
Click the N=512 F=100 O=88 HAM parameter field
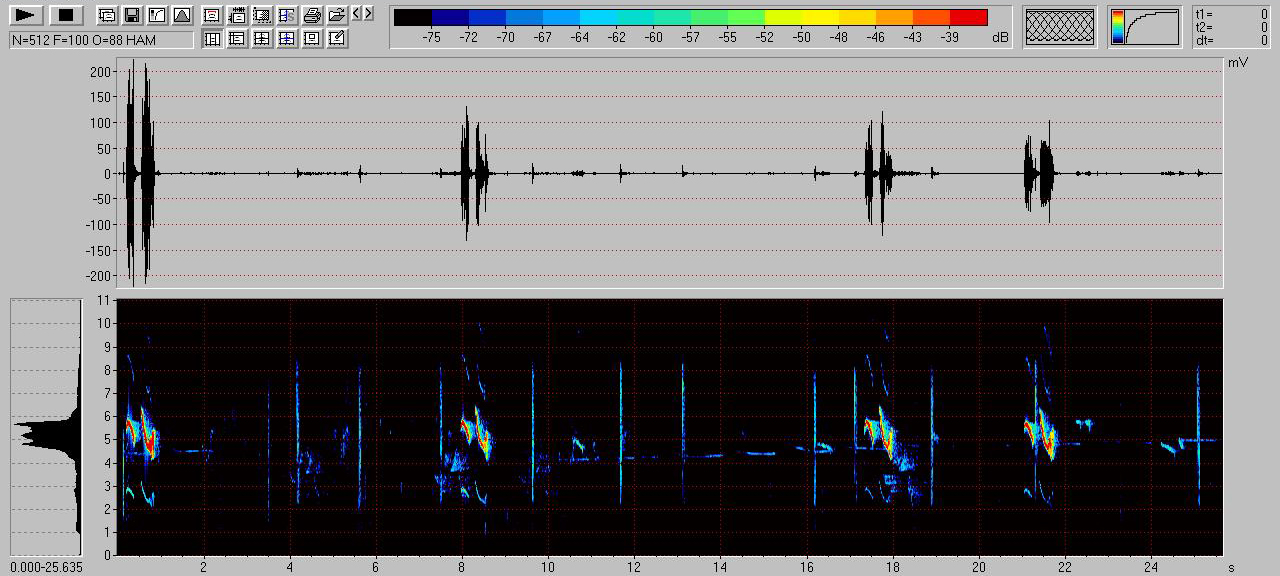101,40
